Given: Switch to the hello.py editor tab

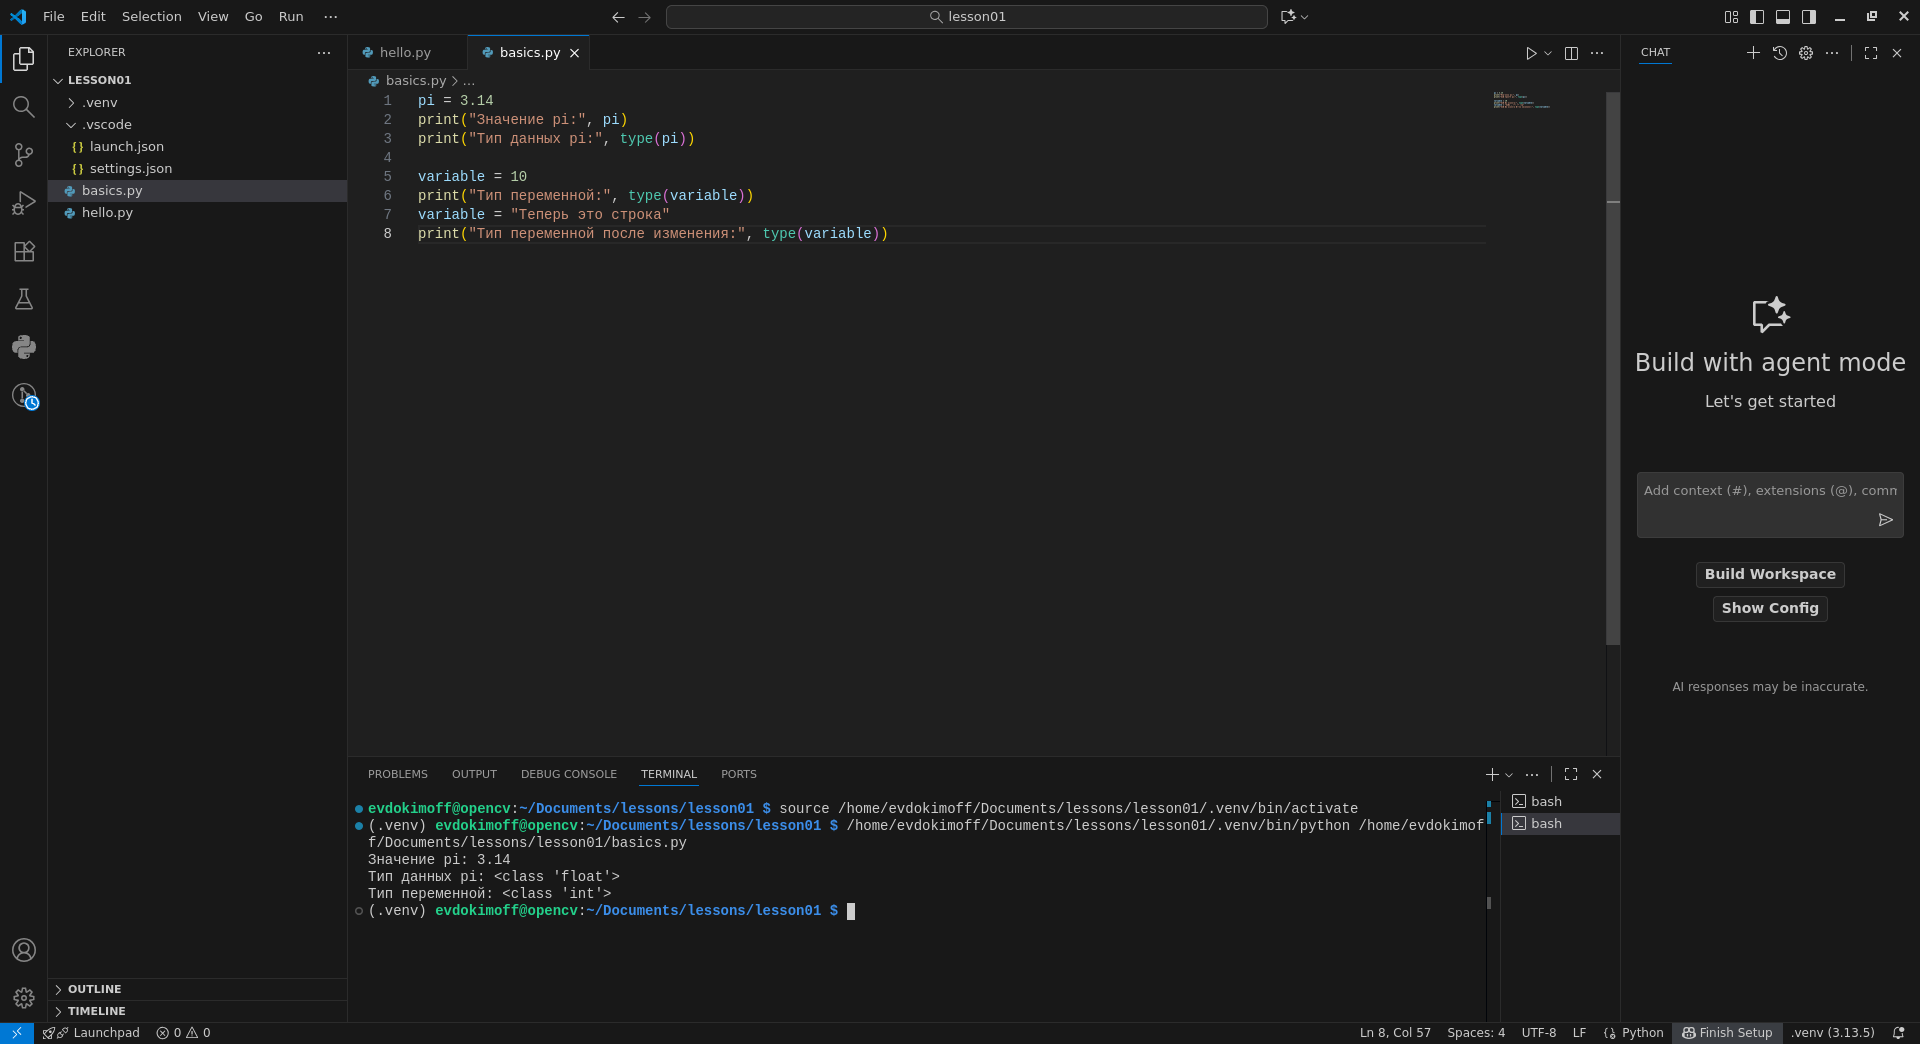Looking at the screenshot, I should tap(405, 53).
